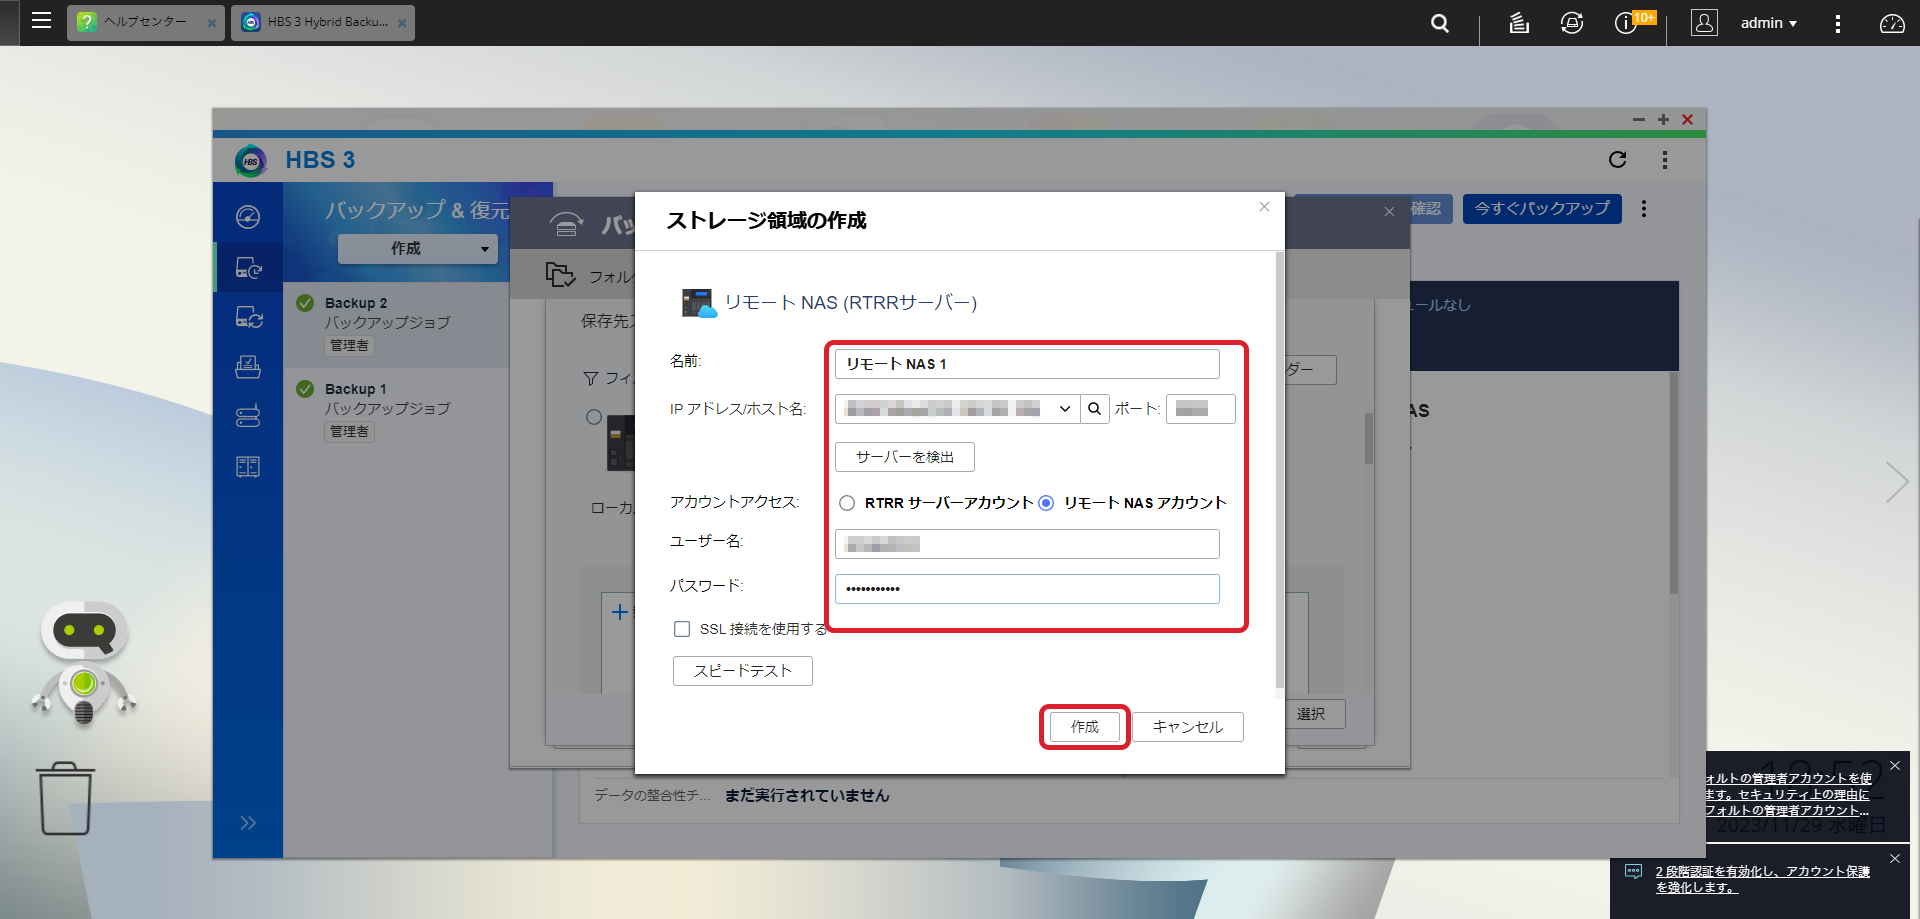
Task: Select リモート NAS アカウント radio button
Action: pos(1046,503)
